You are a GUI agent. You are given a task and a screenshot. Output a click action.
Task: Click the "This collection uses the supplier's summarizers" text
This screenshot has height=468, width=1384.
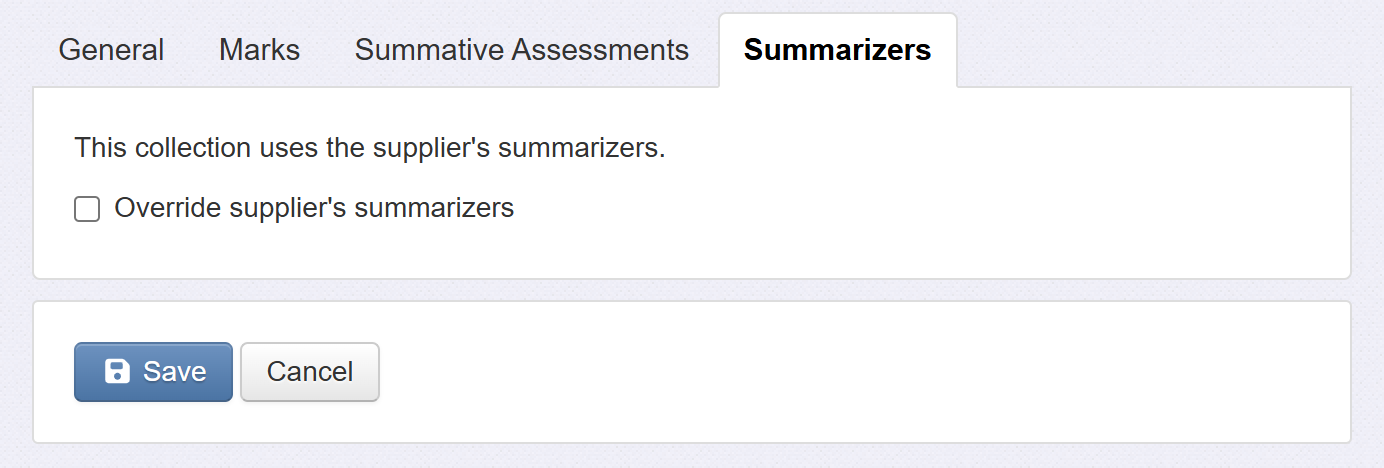(x=370, y=149)
